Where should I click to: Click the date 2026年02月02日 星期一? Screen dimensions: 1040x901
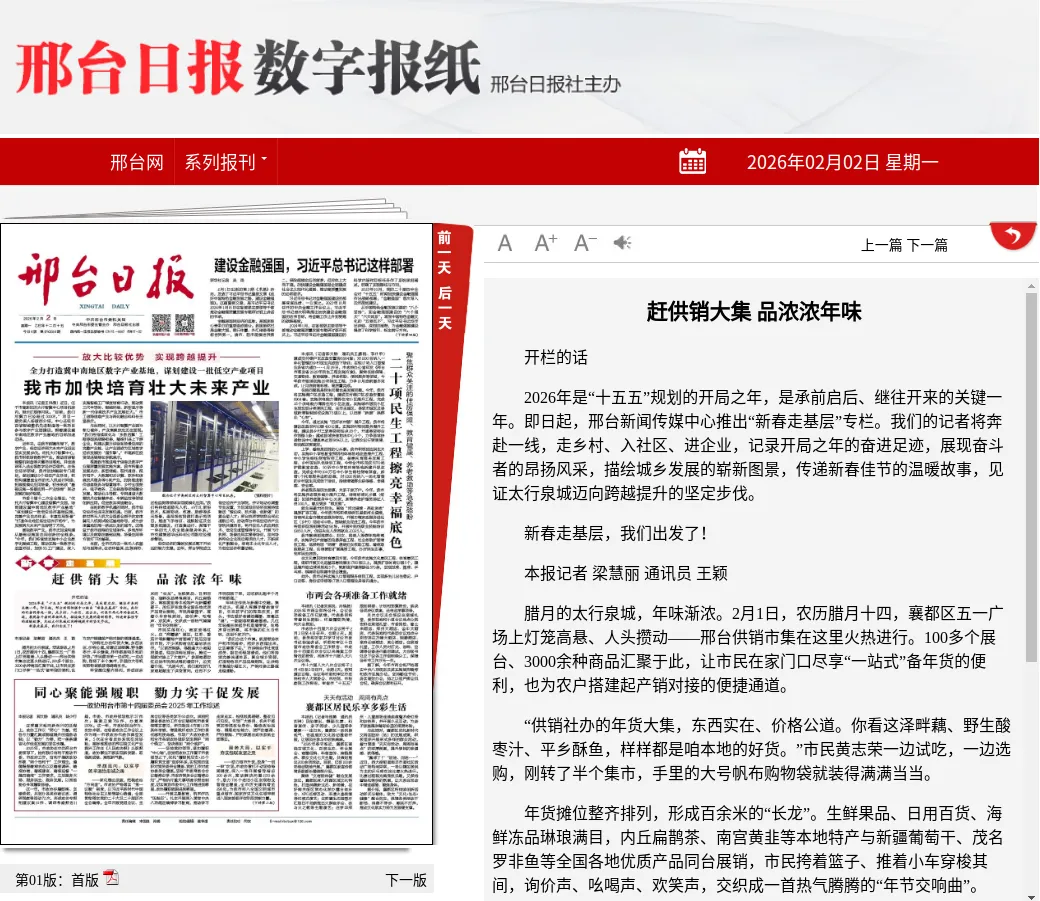point(842,162)
